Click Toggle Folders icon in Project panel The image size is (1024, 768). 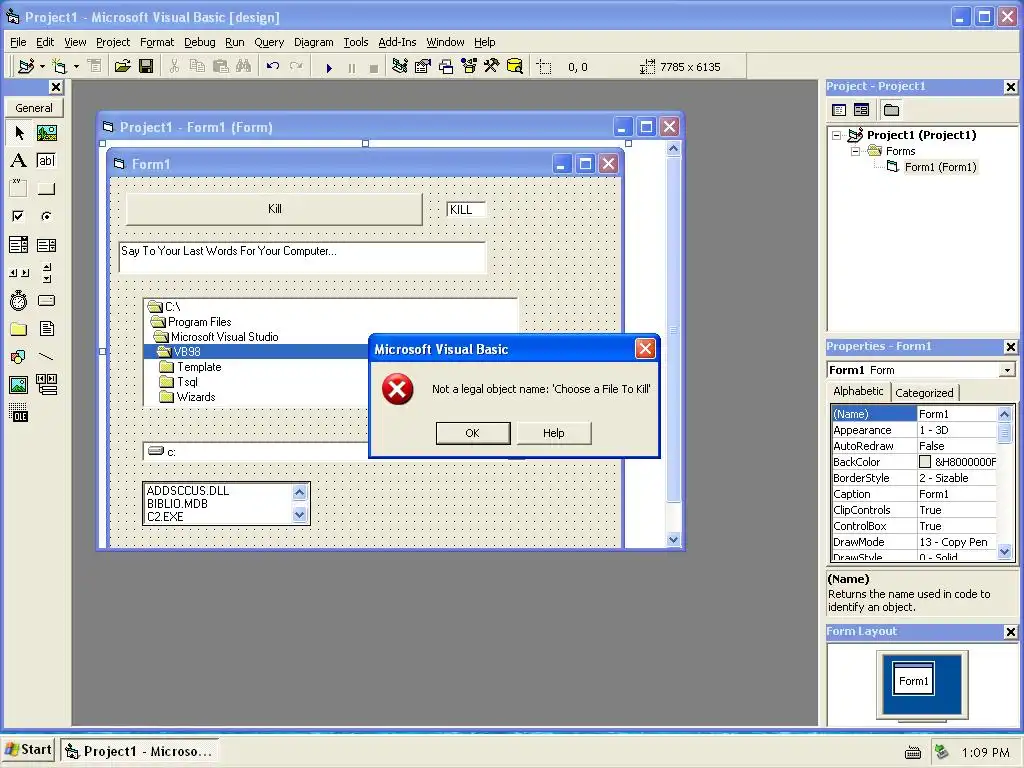pyautogui.click(x=891, y=110)
